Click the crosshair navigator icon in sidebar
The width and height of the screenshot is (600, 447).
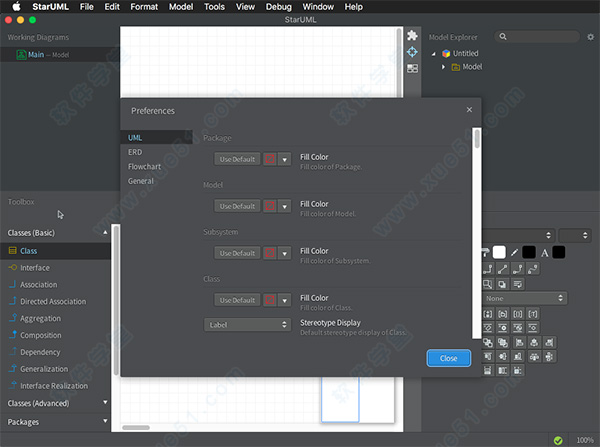pyautogui.click(x=412, y=51)
